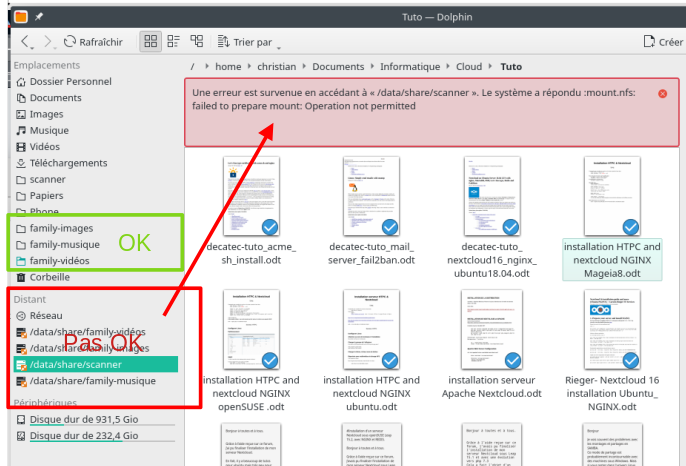Screen dimensions: 686x466
Task: Click check badge on decatec-tuto_acme_sh_install.odt
Action: 270,227
